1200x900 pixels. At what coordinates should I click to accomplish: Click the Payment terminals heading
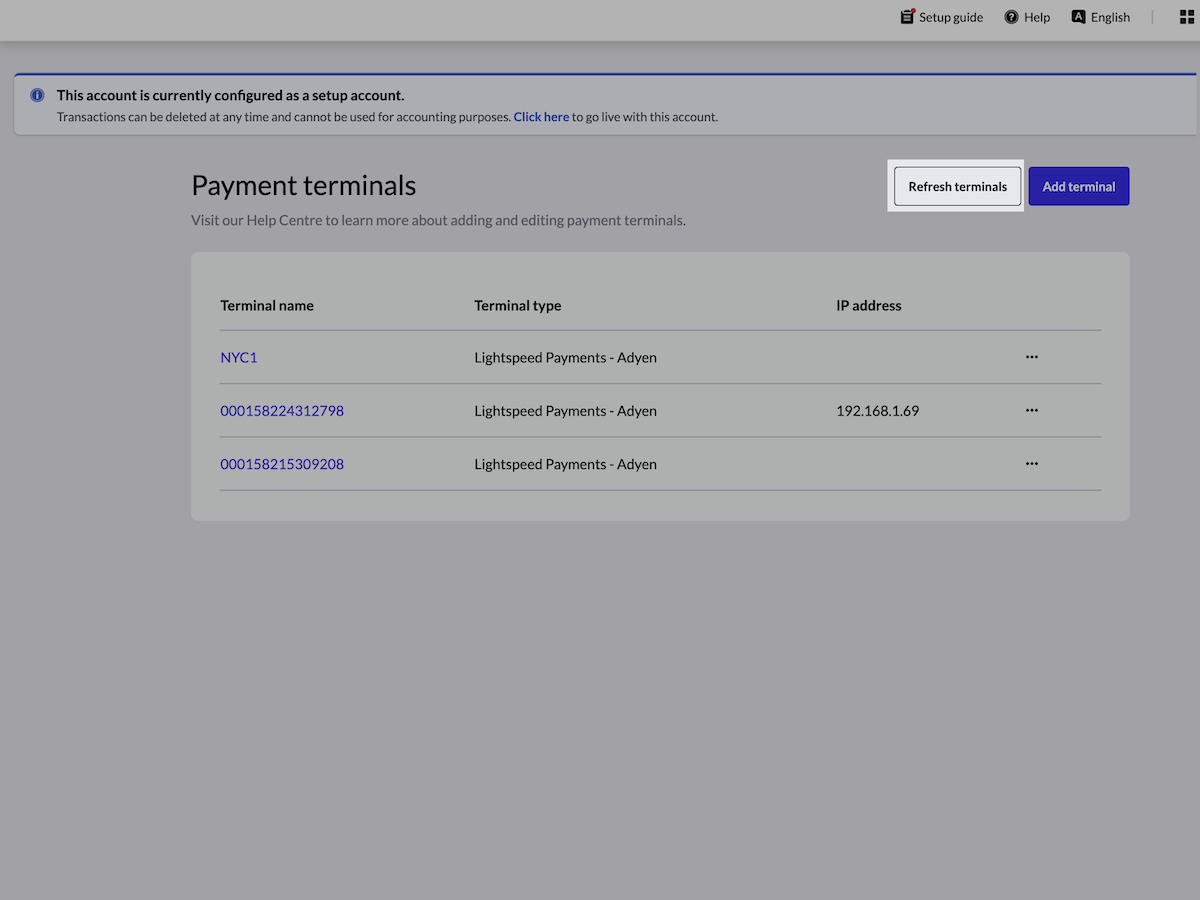tap(303, 186)
